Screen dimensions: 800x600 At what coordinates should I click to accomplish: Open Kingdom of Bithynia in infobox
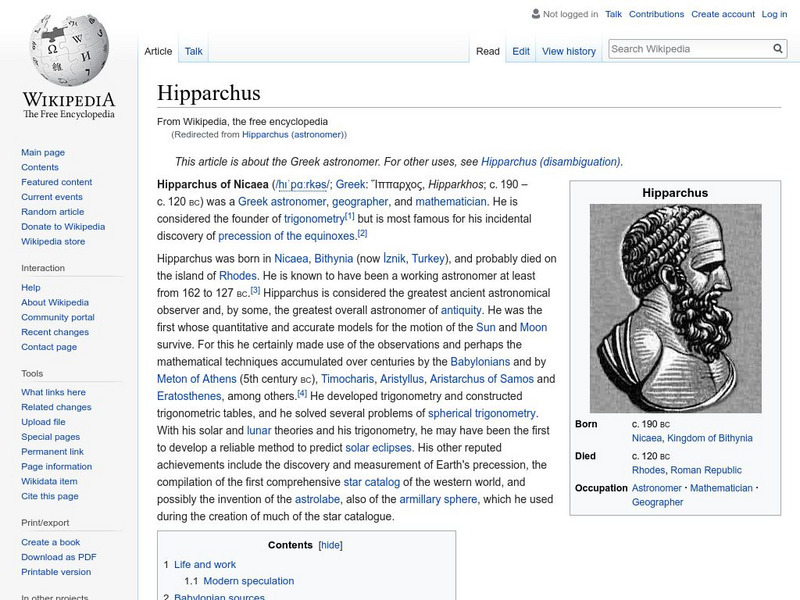(710, 438)
